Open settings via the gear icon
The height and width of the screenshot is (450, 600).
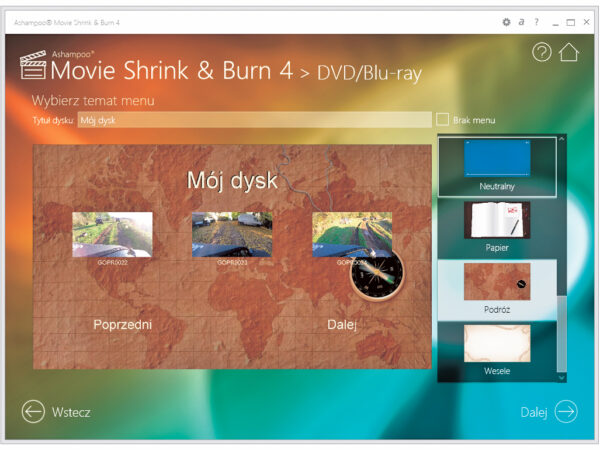(506, 21)
